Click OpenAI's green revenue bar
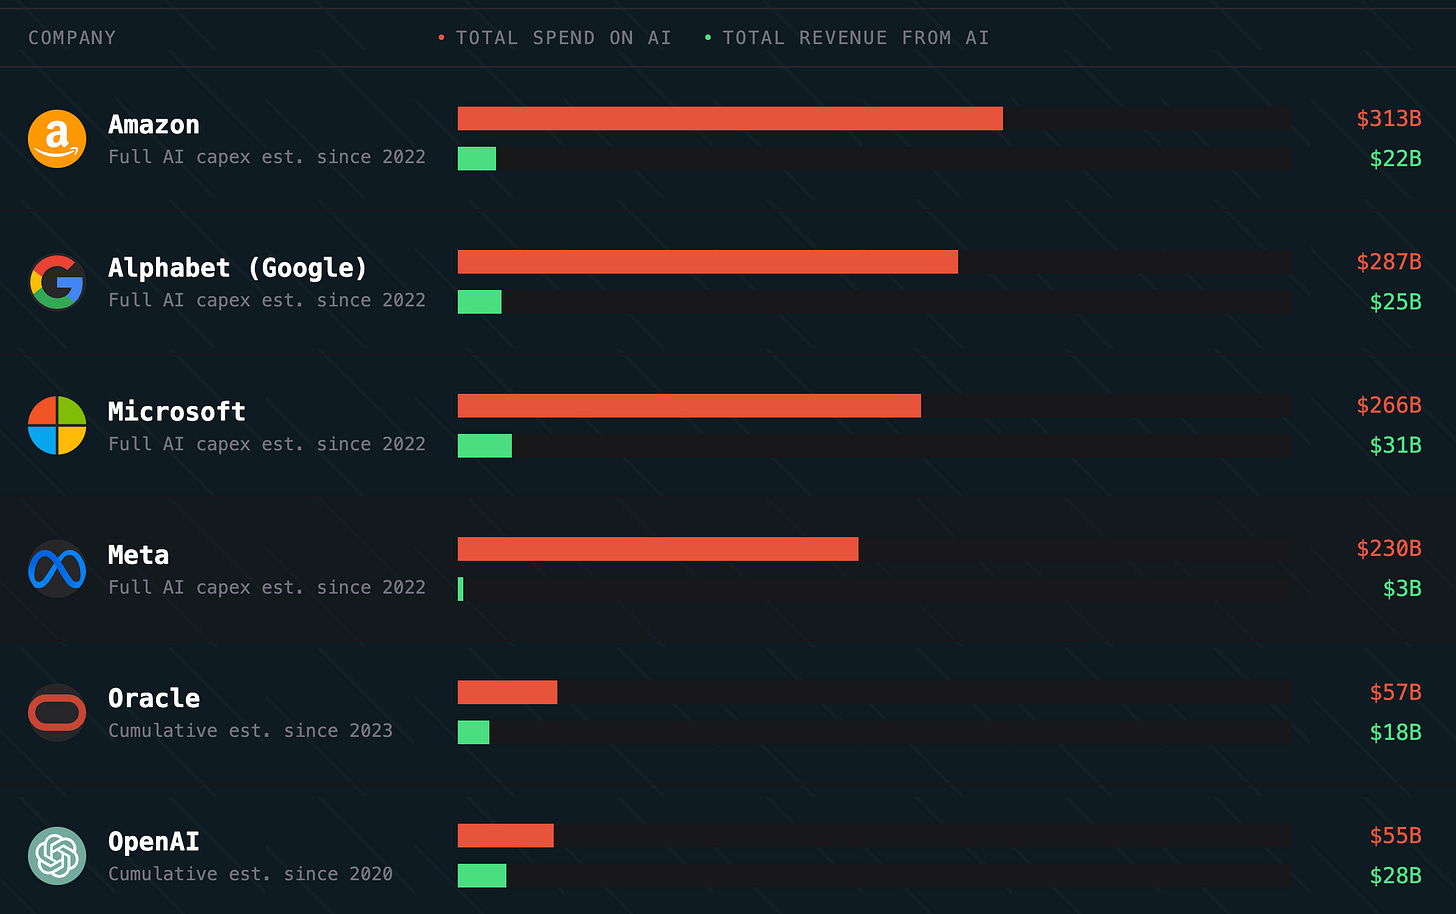Image resolution: width=1456 pixels, height=914 pixels. coord(482,875)
